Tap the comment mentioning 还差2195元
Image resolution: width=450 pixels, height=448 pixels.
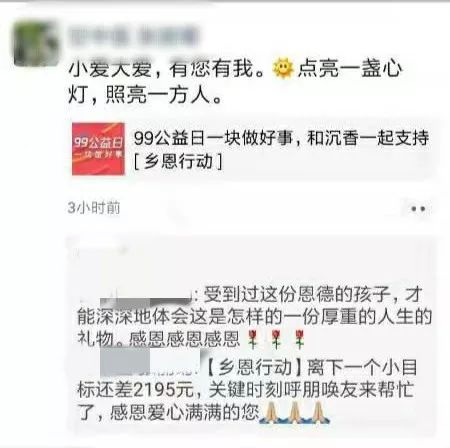coord(247,389)
